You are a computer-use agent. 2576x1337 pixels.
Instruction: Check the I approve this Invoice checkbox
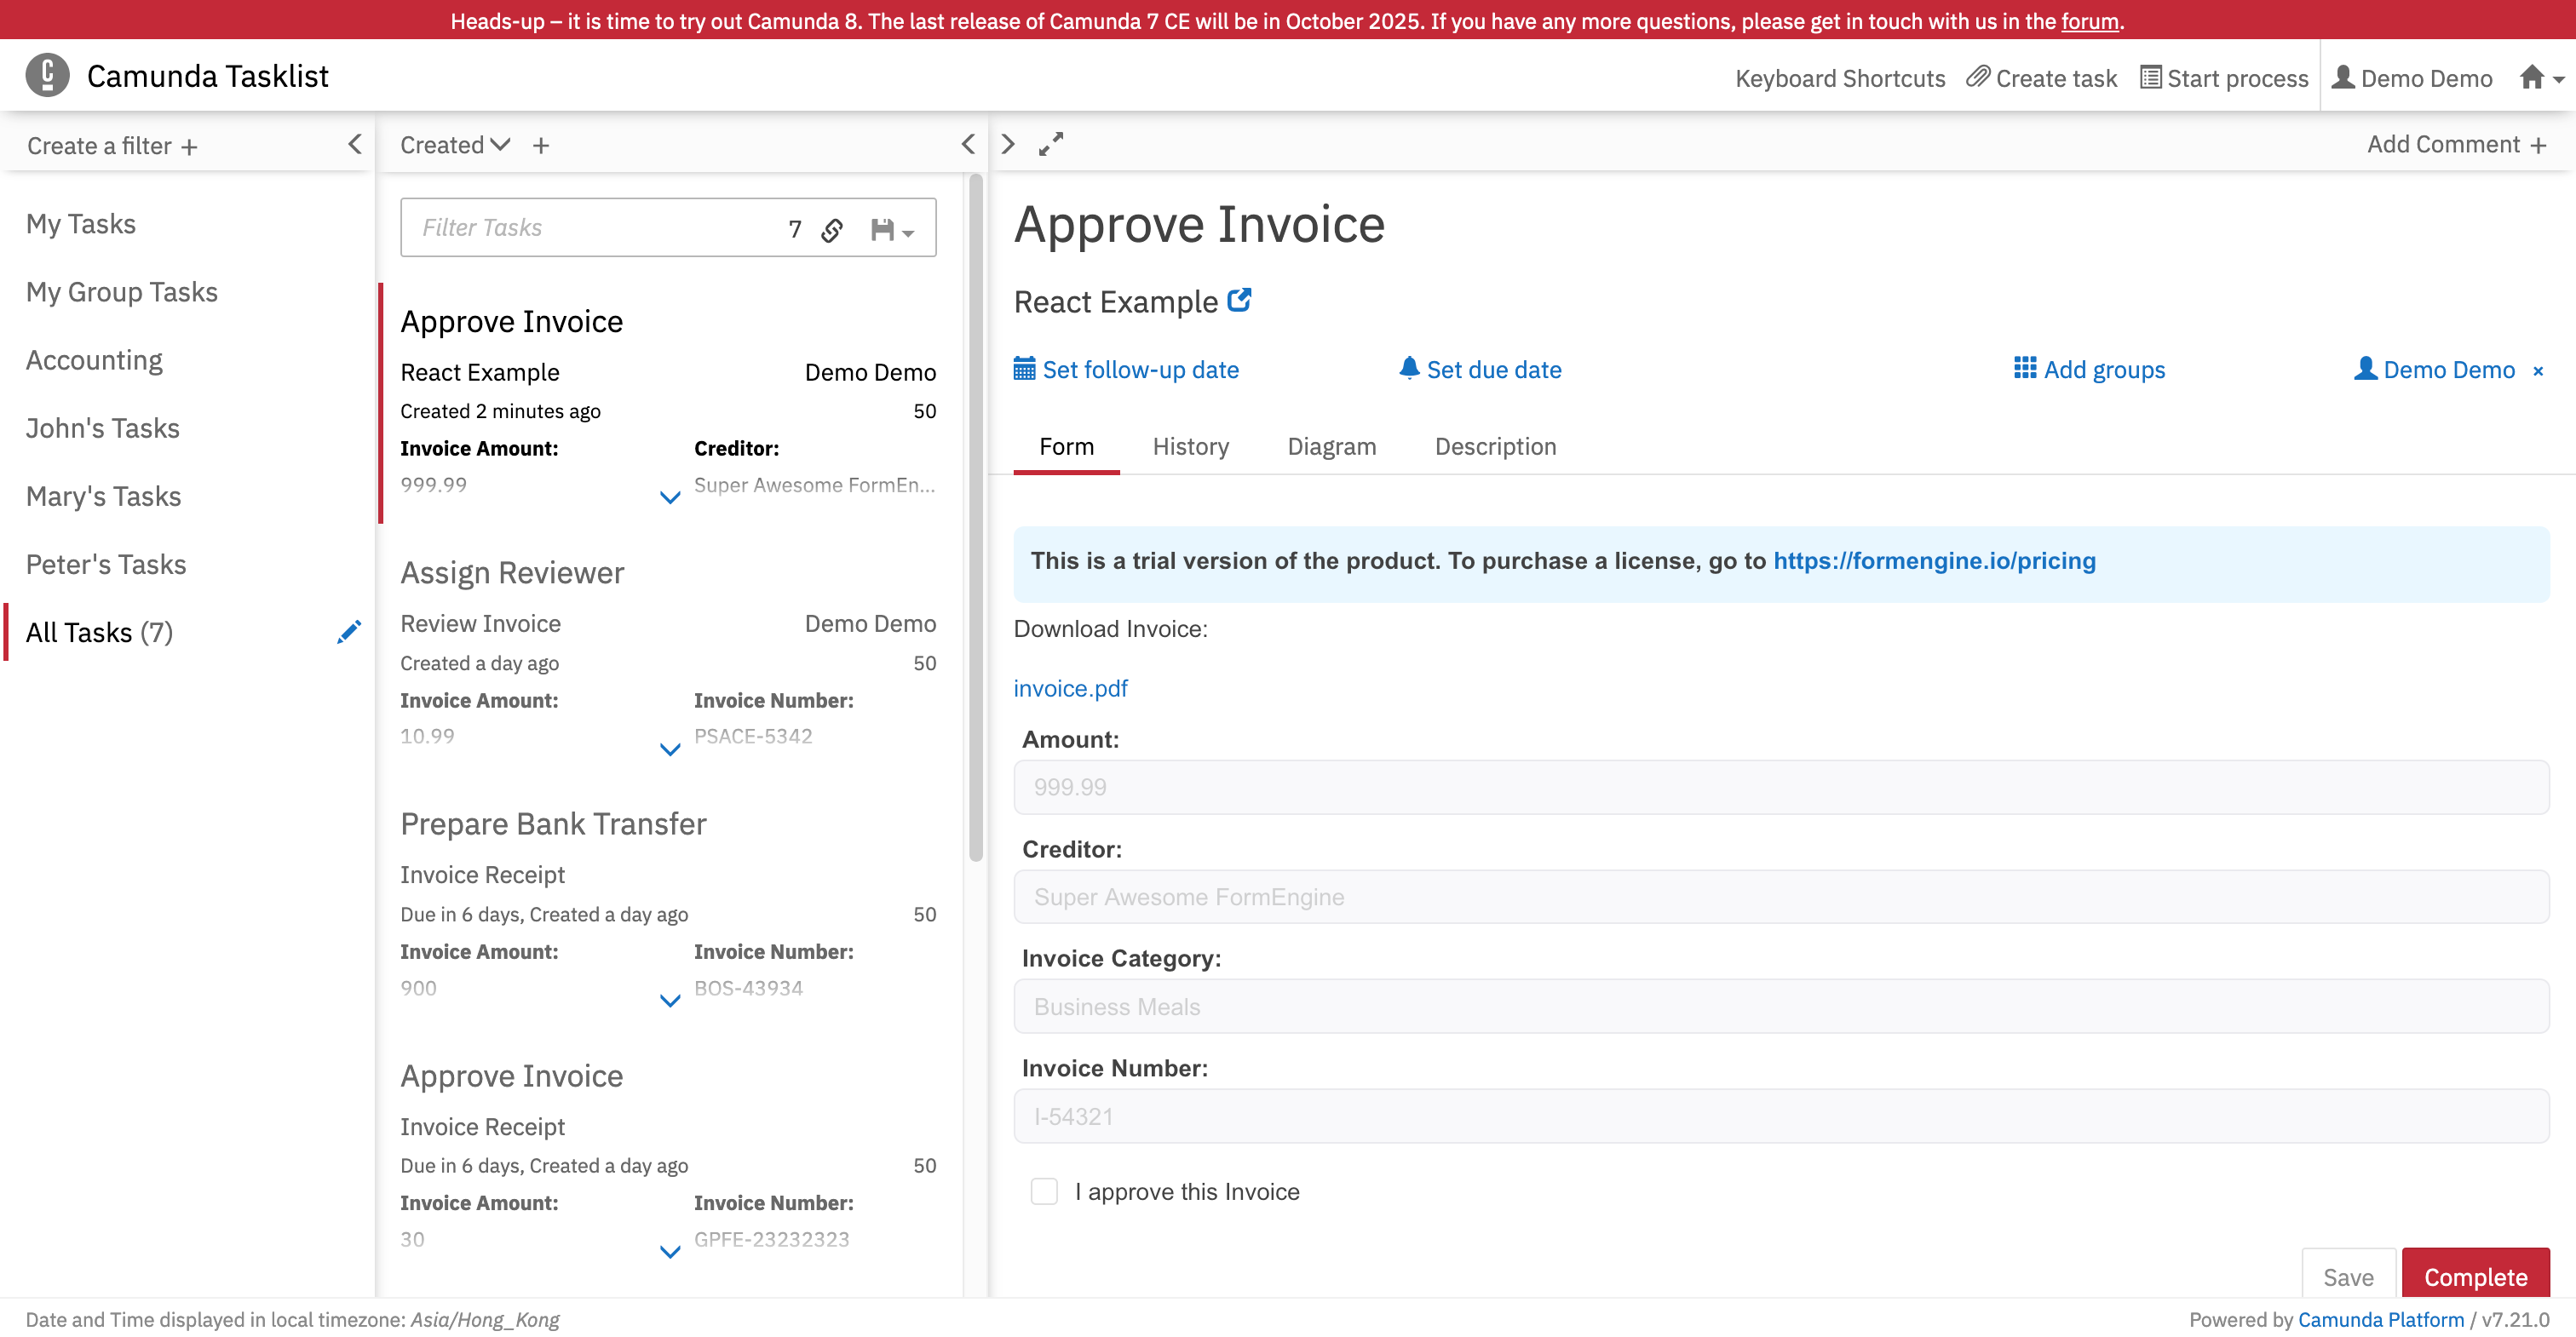coord(1044,1191)
